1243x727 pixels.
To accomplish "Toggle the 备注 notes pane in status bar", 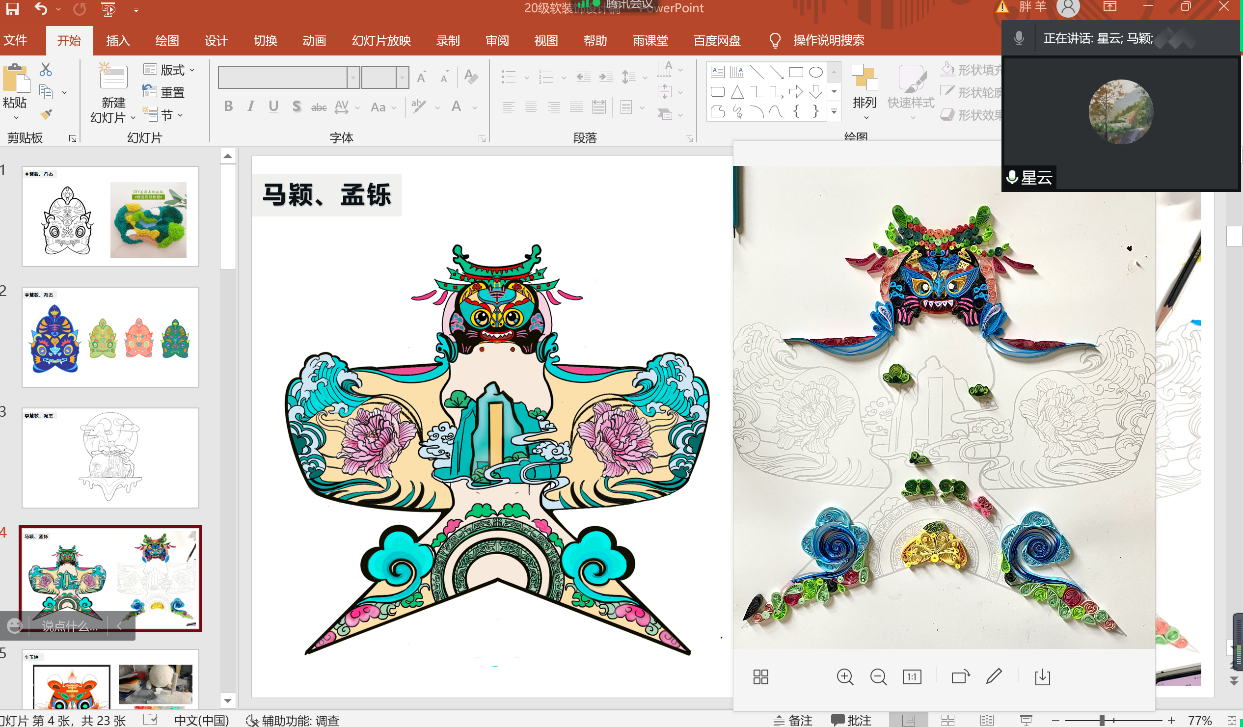I will tap(793, 720).
